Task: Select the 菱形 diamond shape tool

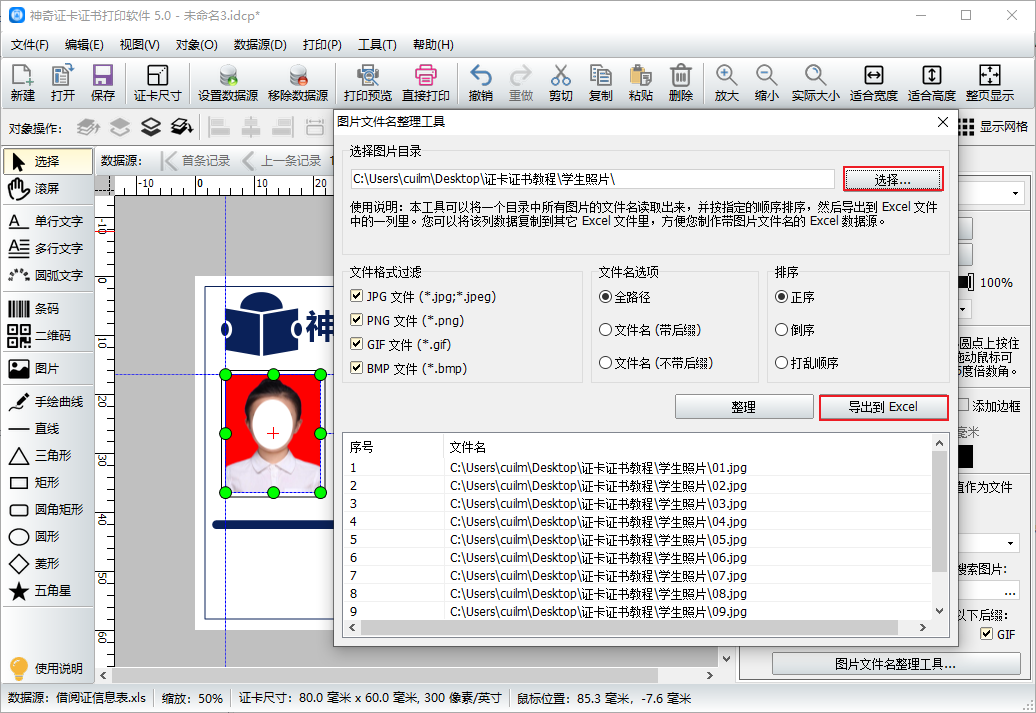Action: coord(48,564)
